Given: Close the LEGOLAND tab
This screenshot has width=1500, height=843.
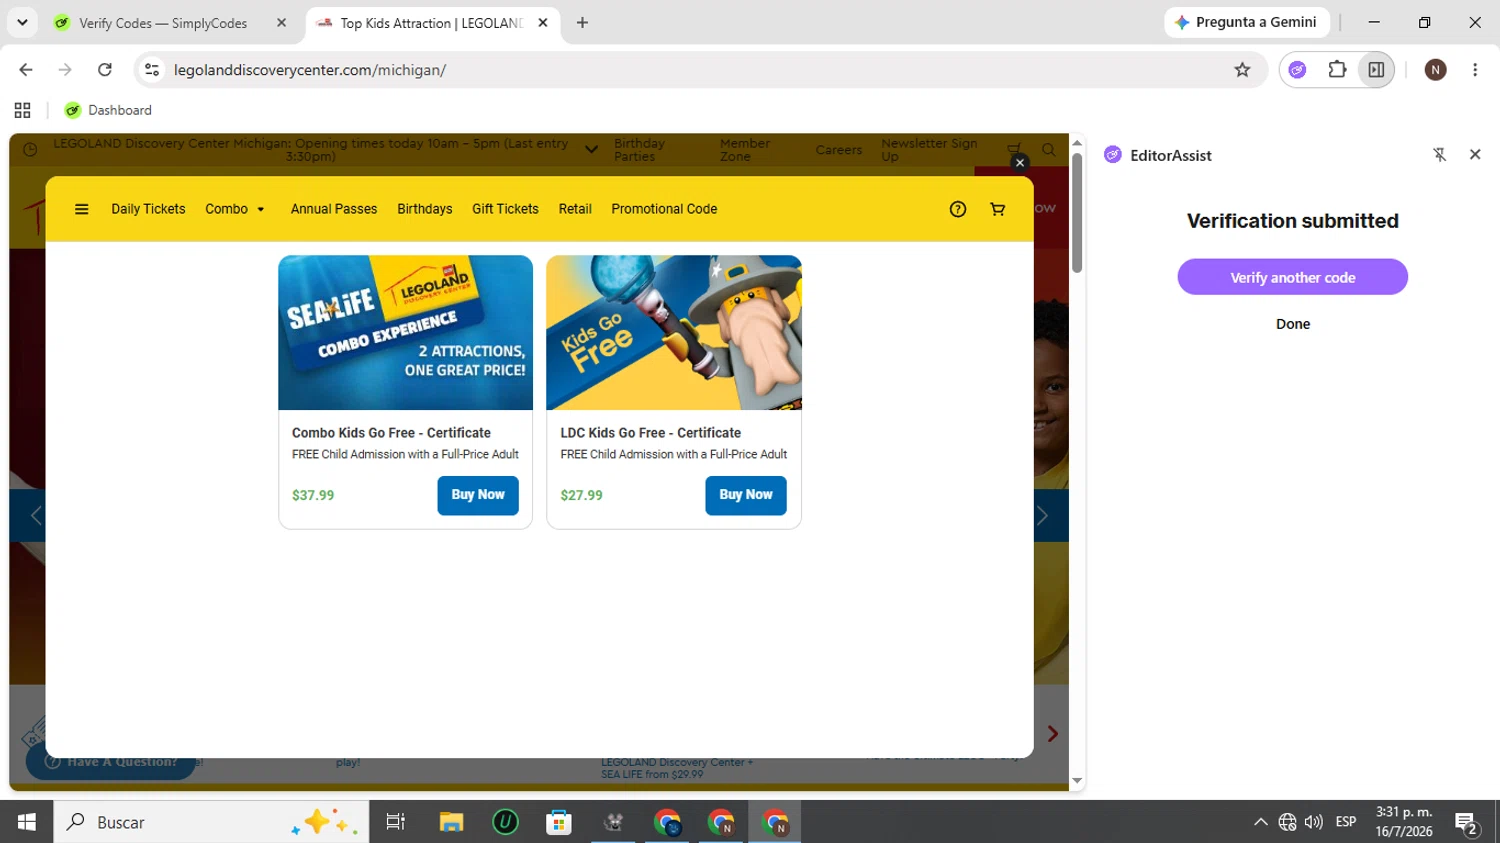Looking at the screenshot, I should tap(543, 23).
